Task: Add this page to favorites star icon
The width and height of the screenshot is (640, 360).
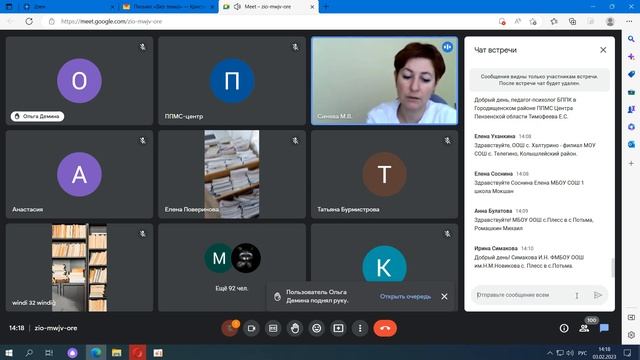Action: pos(533,22)
